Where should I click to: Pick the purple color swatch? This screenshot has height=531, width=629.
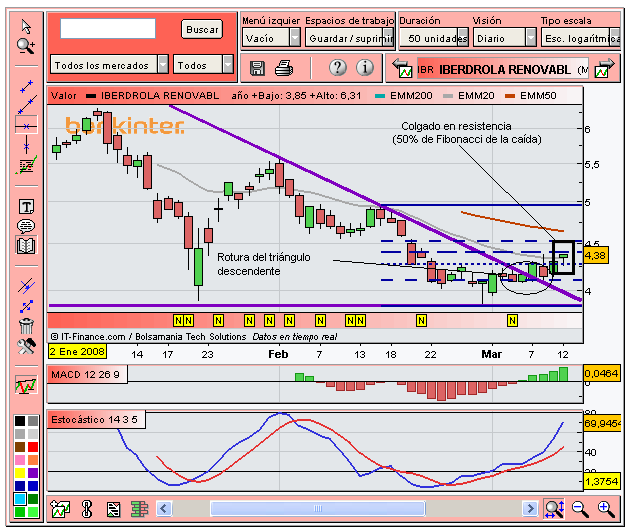pyautogui.click(x=33, y=473)
